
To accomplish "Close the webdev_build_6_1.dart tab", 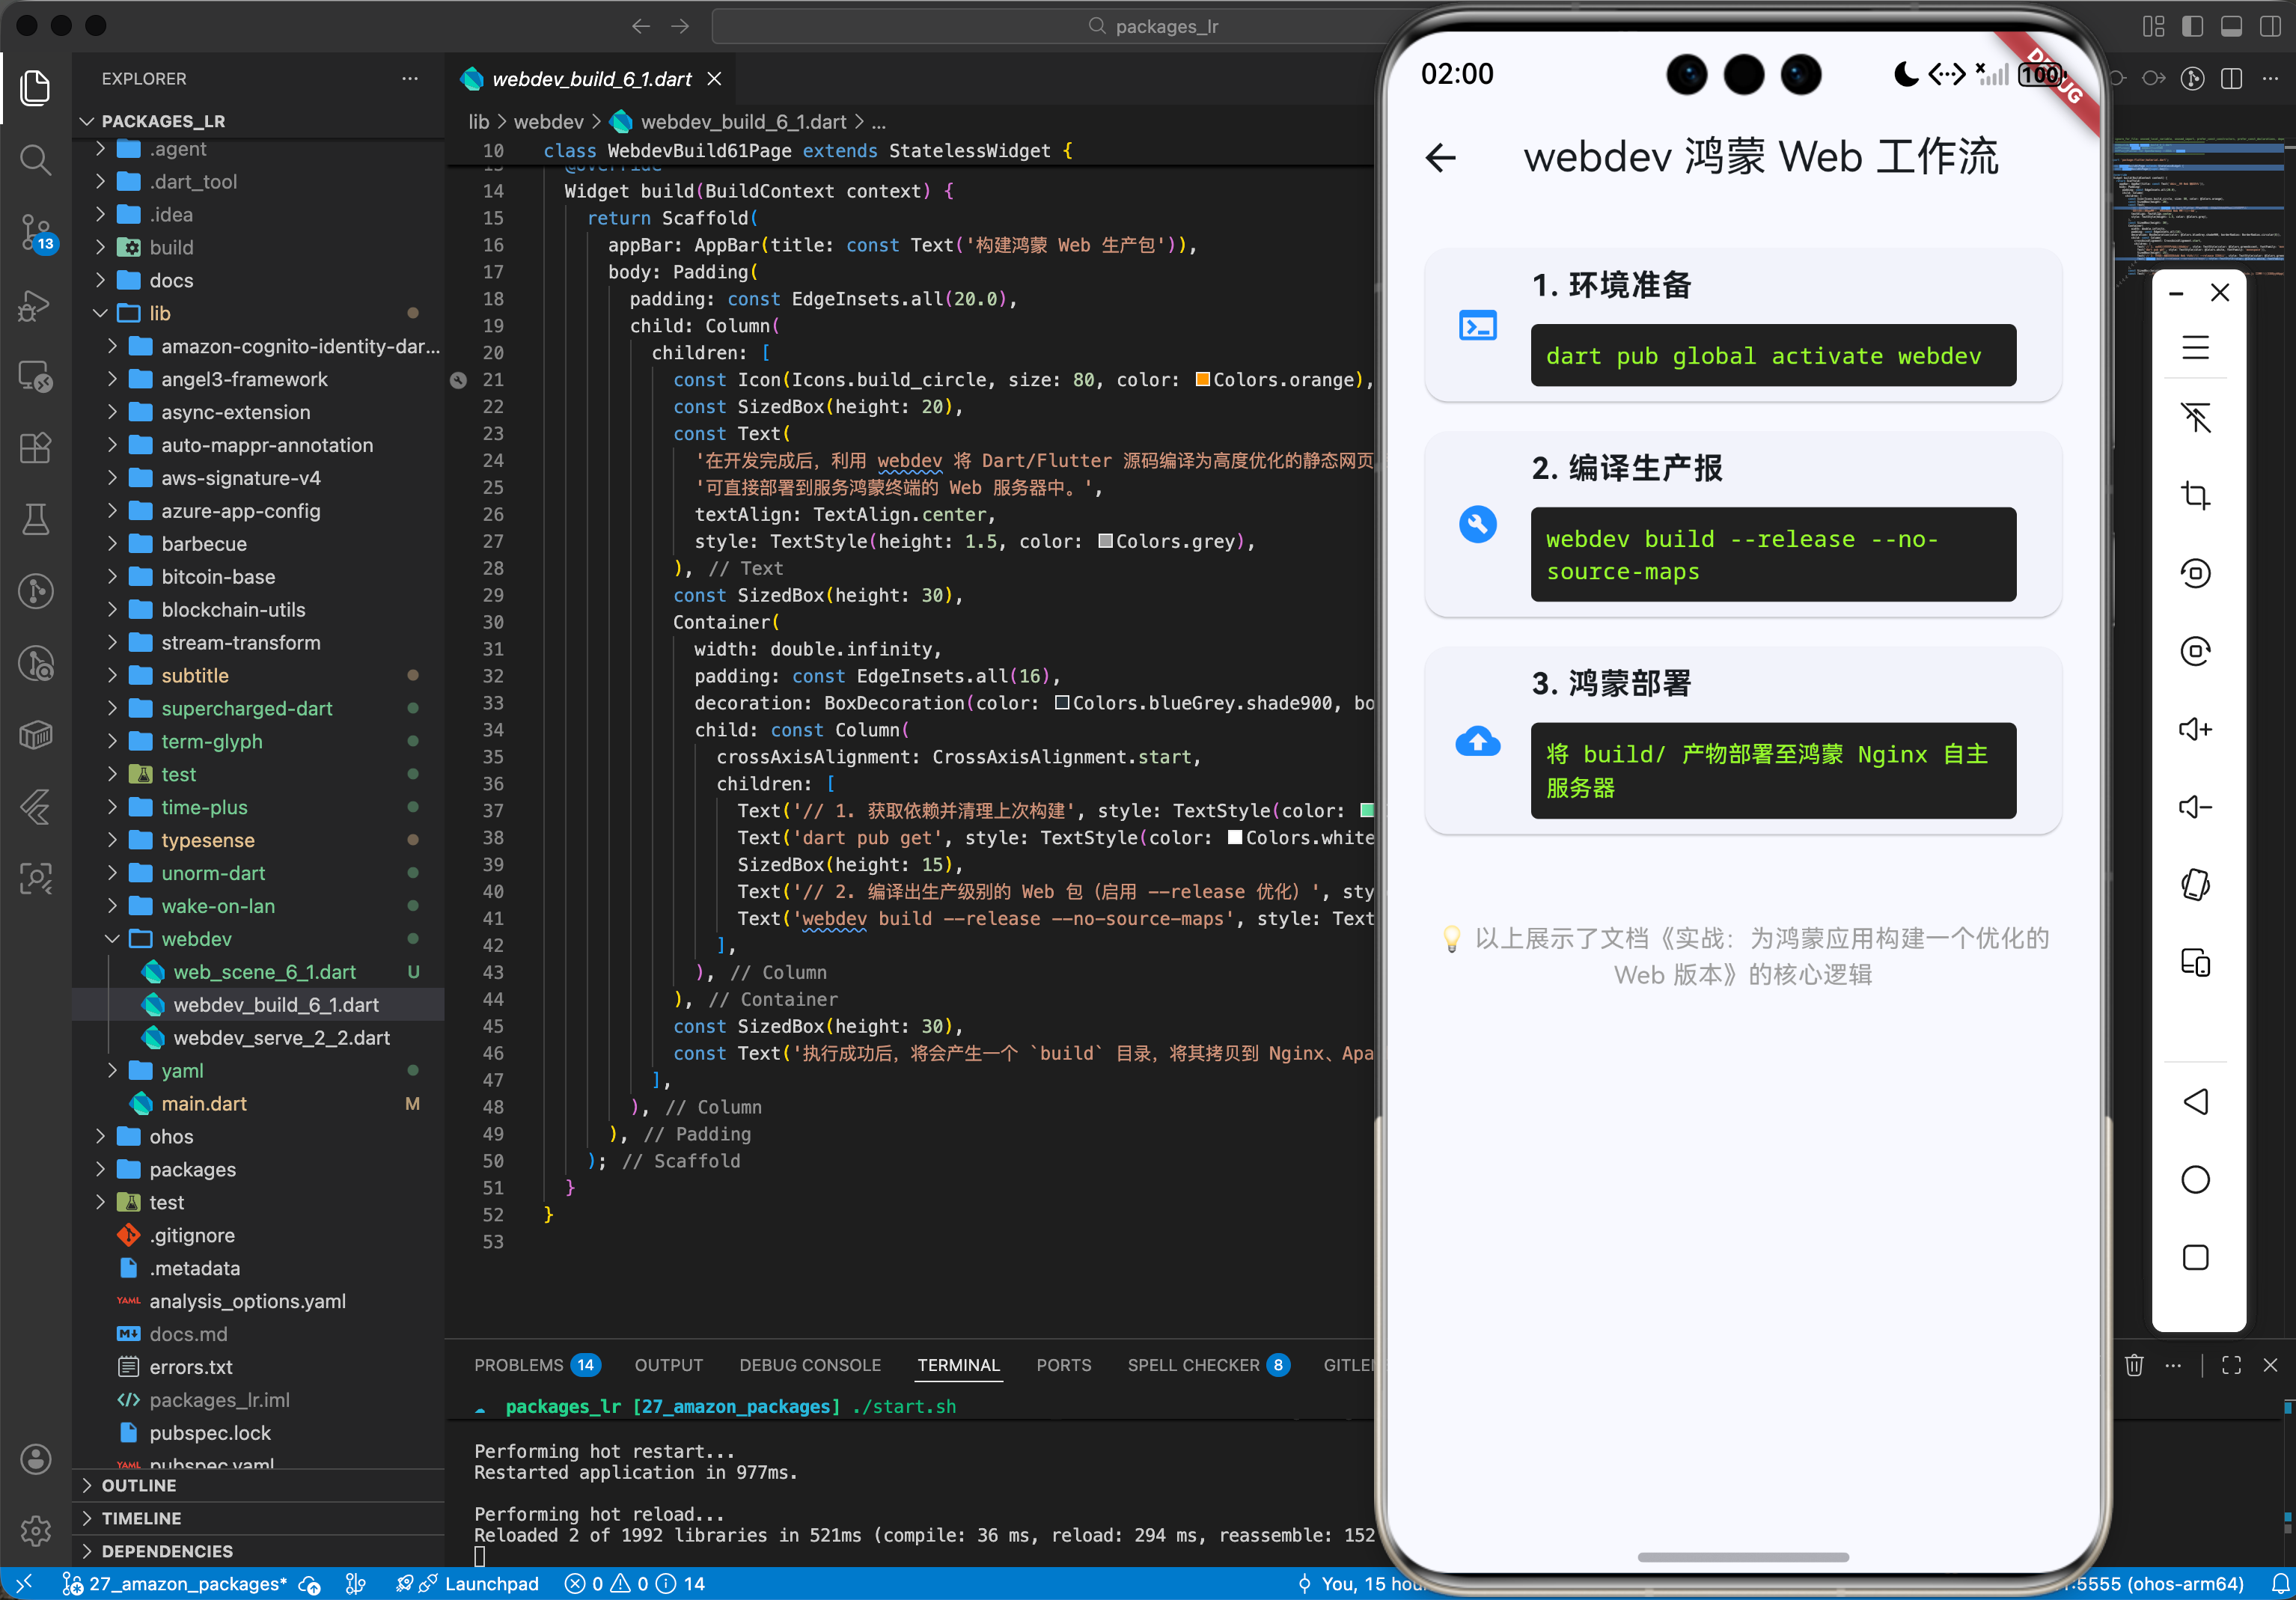I will coord(714,79).
